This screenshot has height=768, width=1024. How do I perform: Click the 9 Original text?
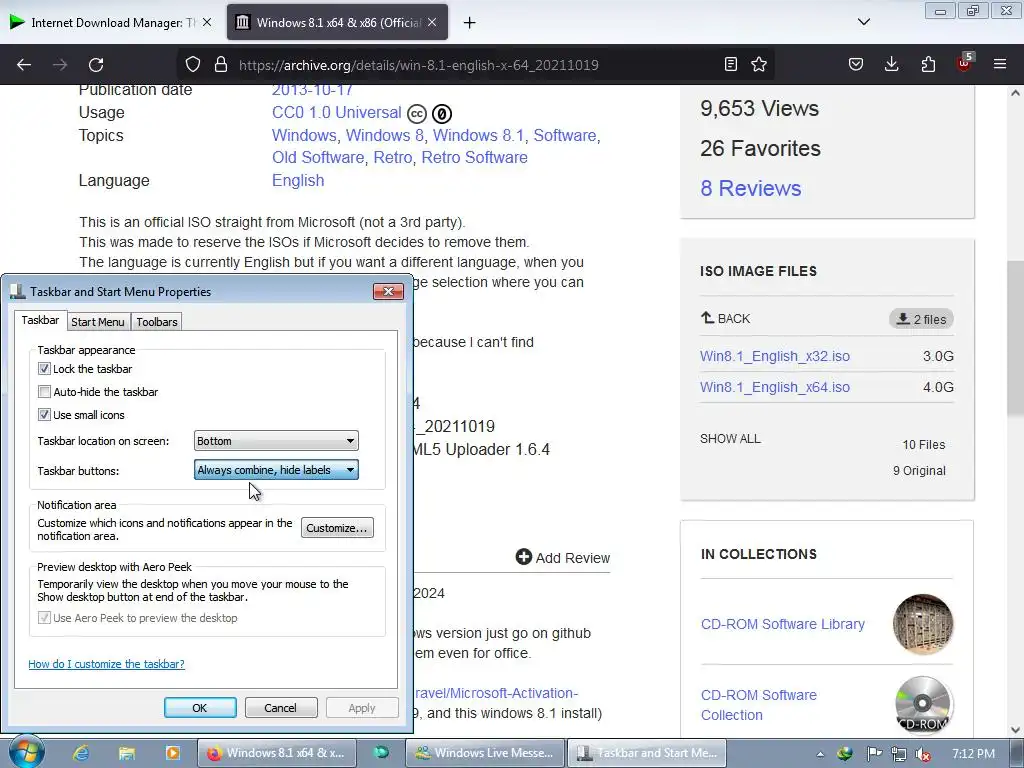[919, 471]
